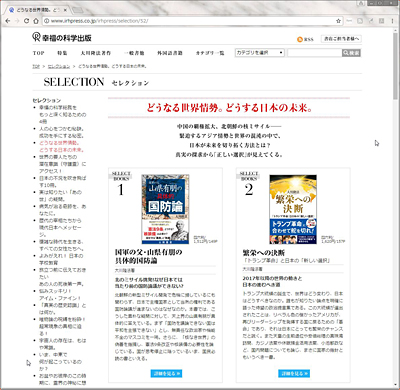
Task: Click the blue details button under book 2
Action: tap(294, 373)
